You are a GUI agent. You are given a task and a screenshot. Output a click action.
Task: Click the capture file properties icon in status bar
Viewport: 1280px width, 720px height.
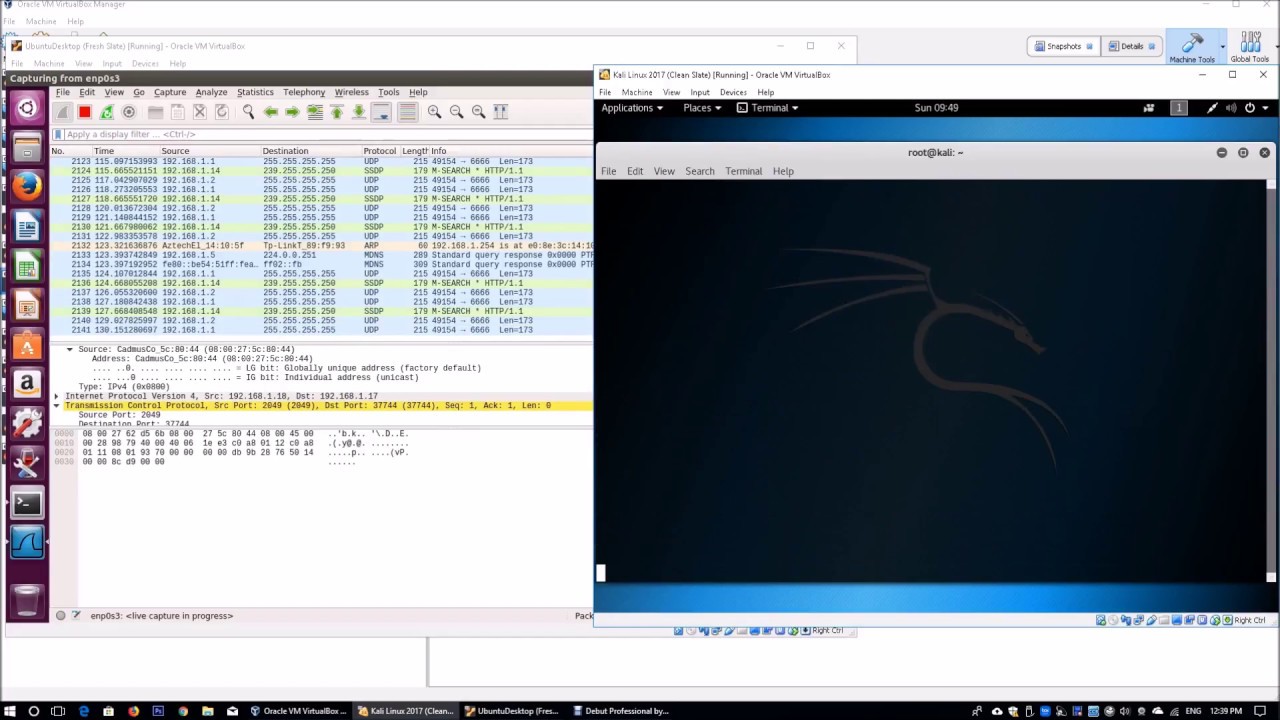[x=76, y=616]
